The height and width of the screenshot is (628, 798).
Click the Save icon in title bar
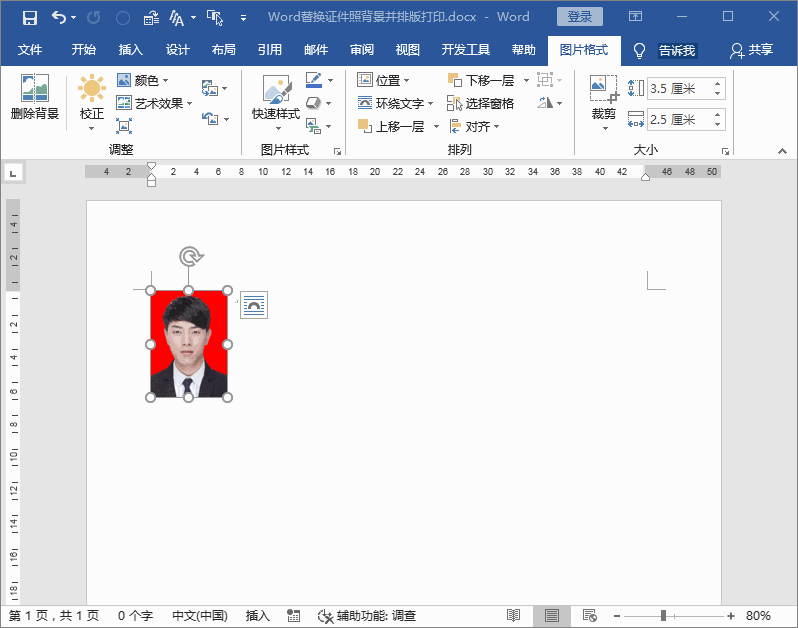point(30,18)
